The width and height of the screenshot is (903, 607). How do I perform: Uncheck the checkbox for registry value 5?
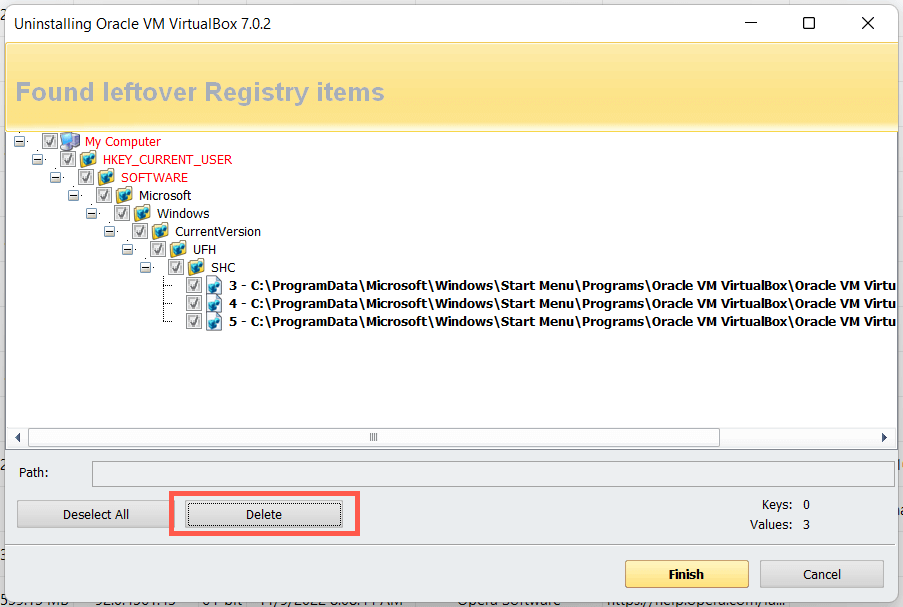coord(194,321)
